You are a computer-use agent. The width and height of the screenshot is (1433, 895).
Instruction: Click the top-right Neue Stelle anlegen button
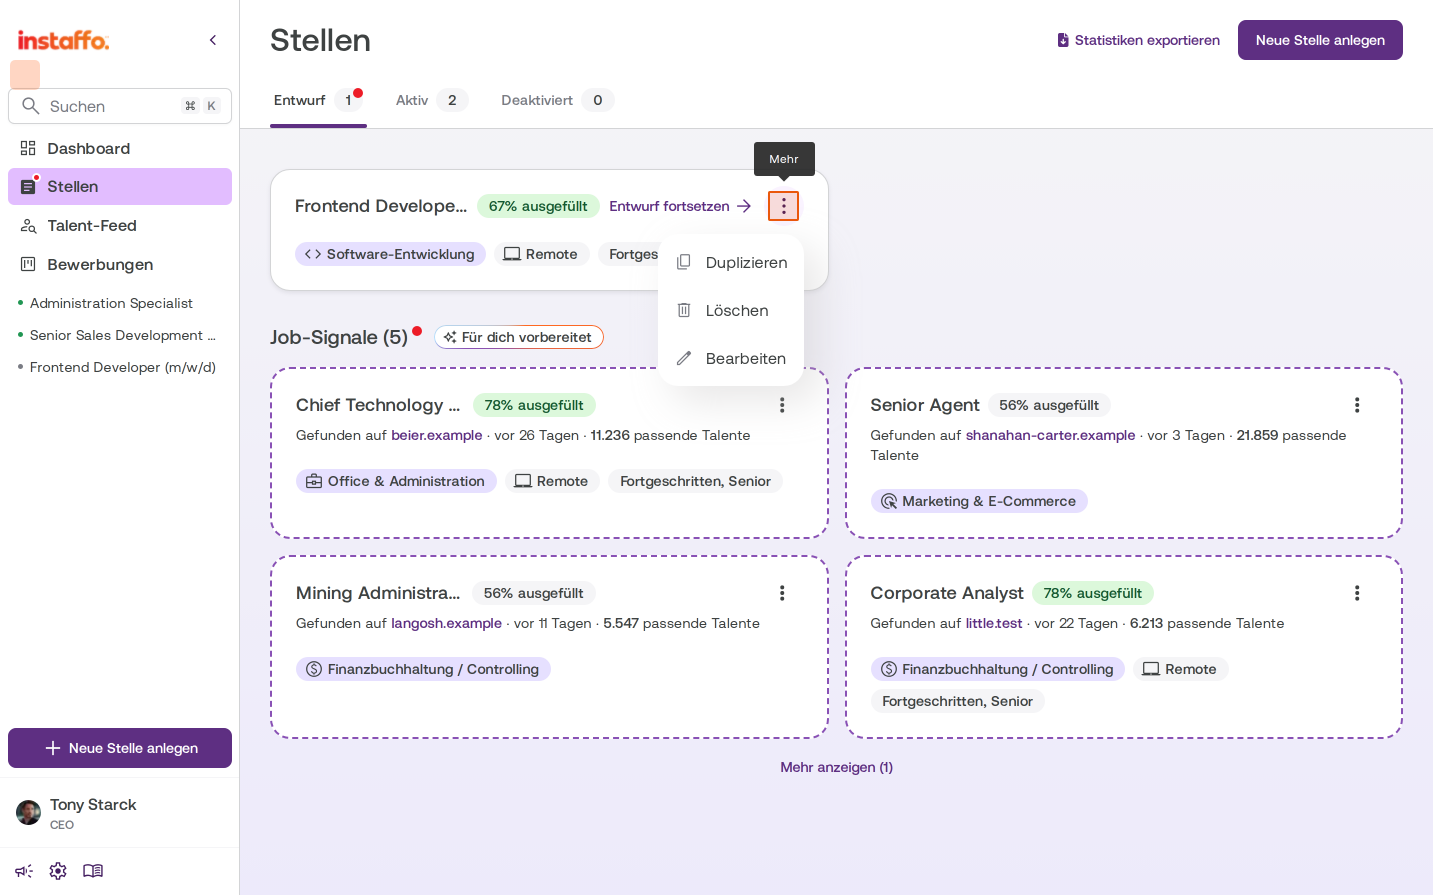point(1320,40)
